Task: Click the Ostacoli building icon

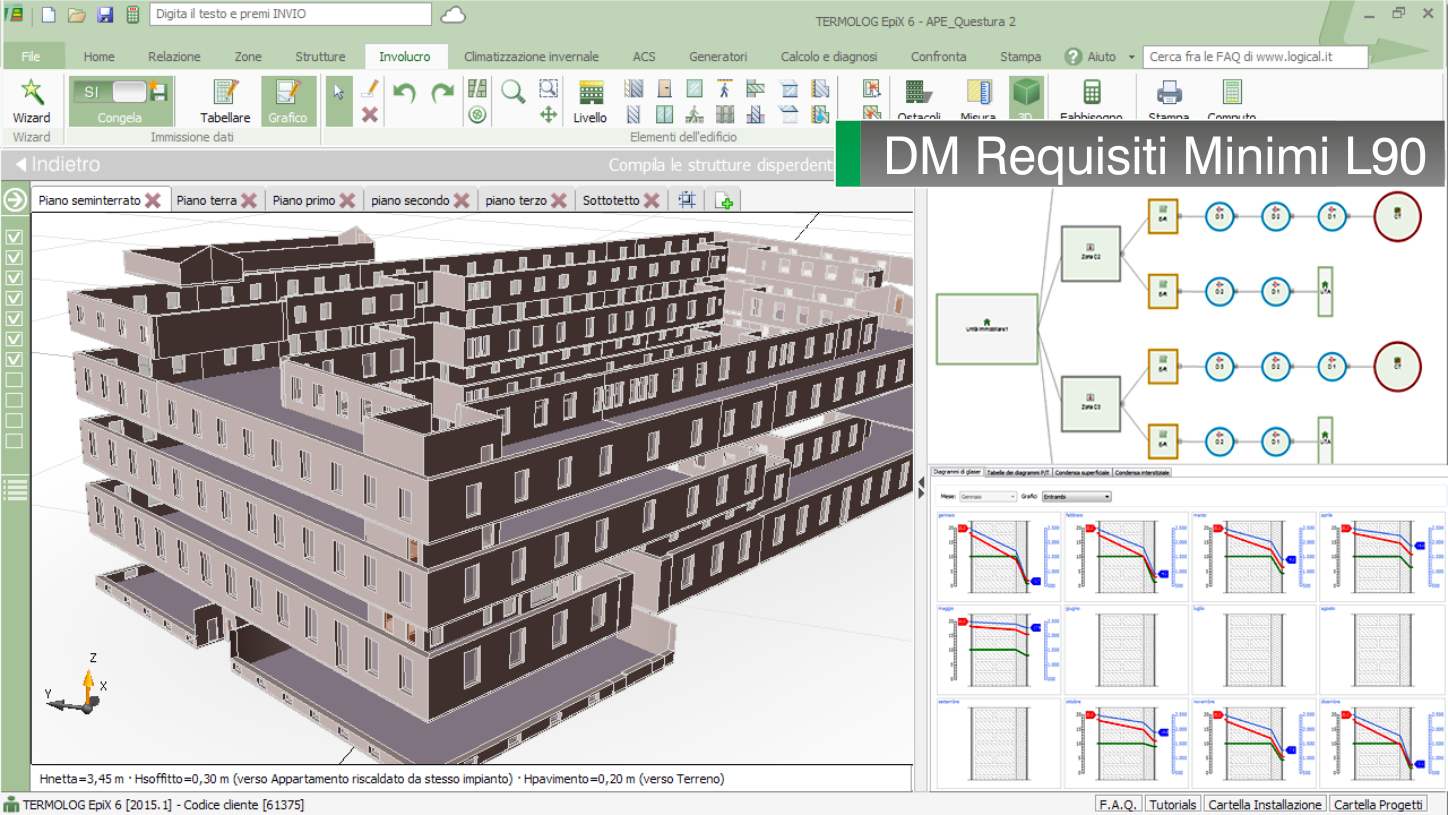Action: point(919,93)
